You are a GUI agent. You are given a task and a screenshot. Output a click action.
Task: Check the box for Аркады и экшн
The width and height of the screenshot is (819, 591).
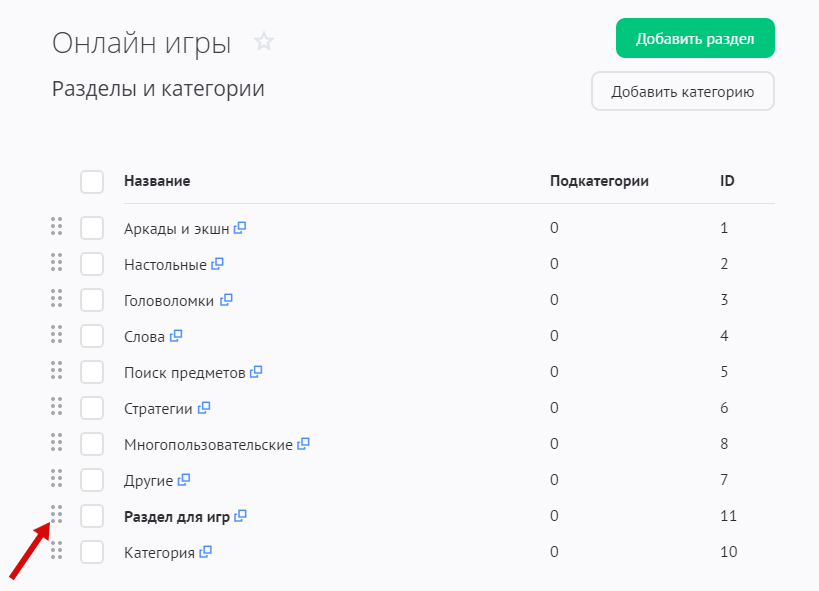(x=92, y=228)
